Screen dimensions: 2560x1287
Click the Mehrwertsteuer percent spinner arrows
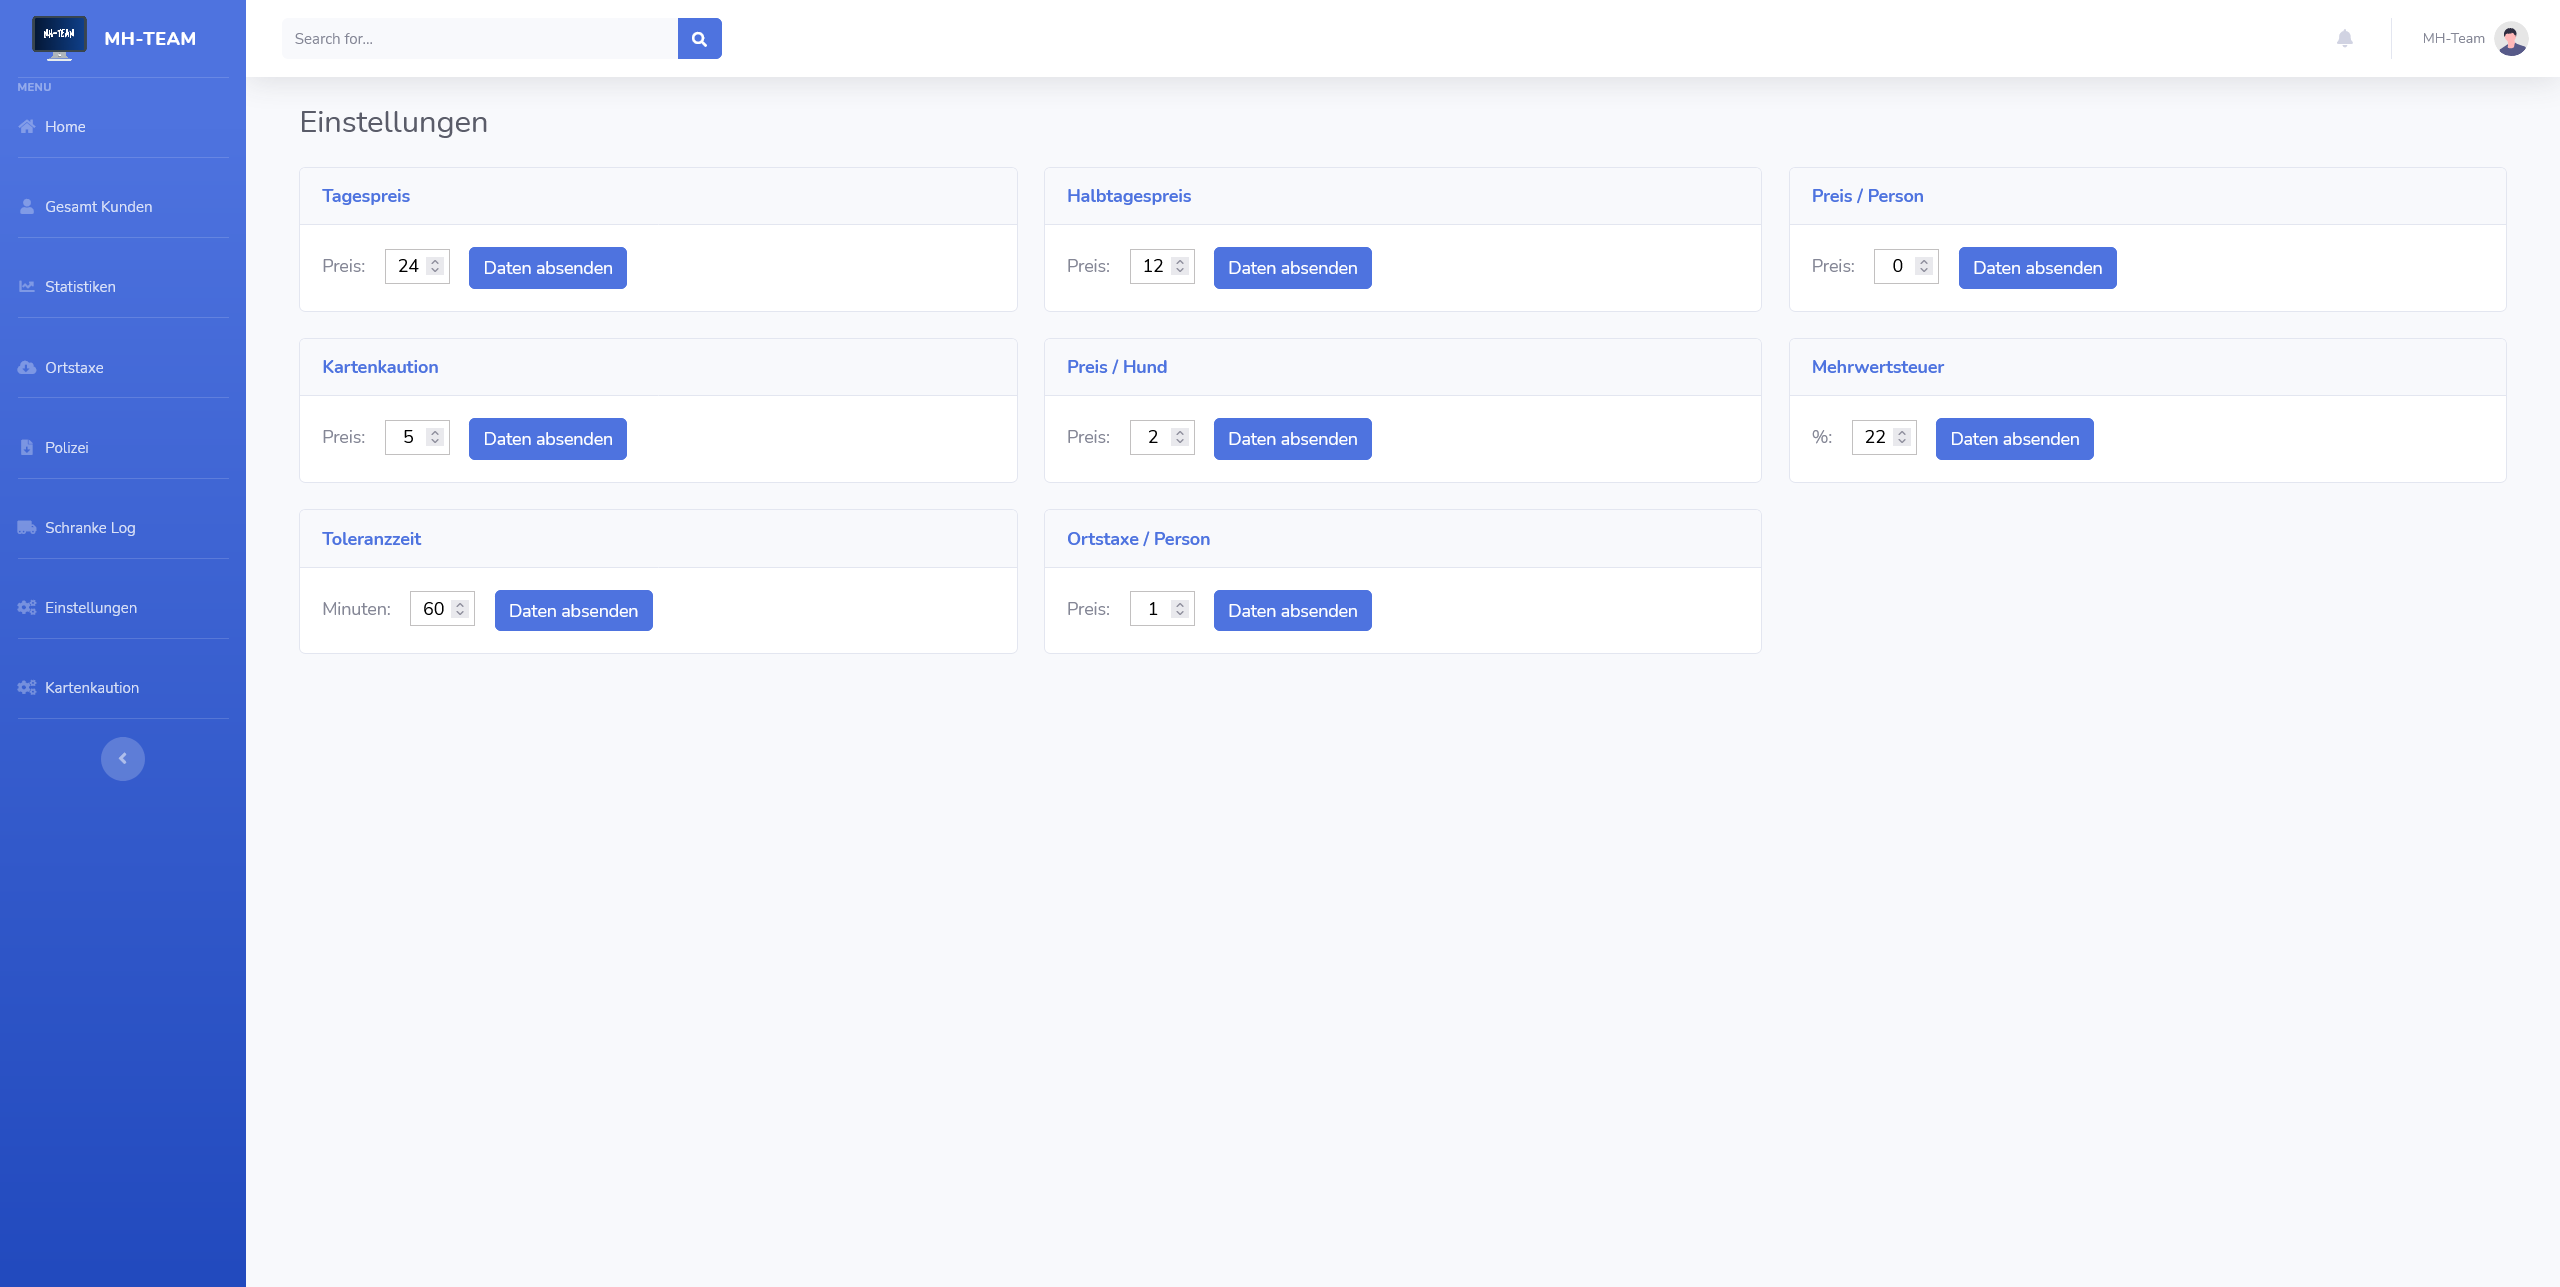click(1902, 437)
